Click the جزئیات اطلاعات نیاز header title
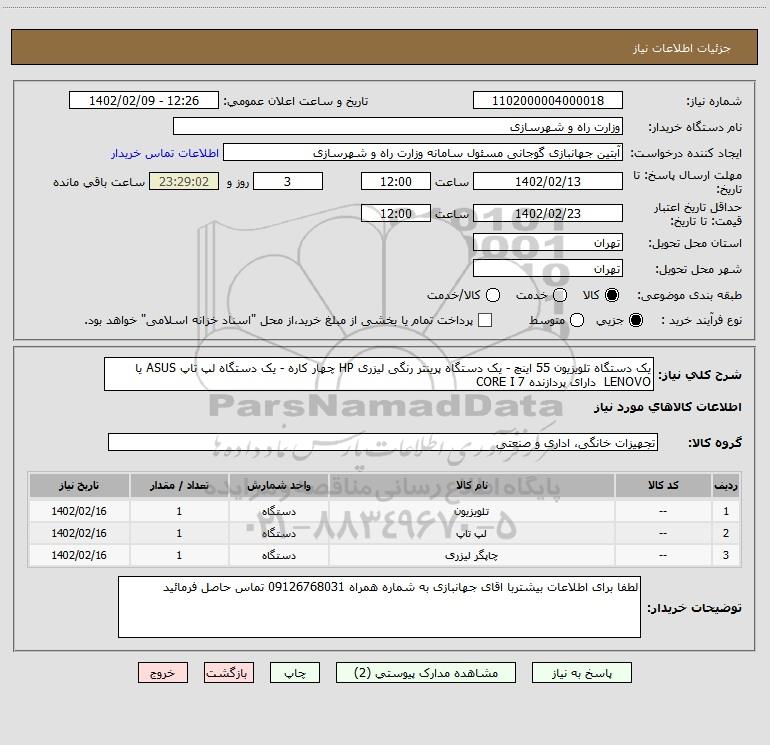The width and height of the screenshot is (770, 745). 682,48
